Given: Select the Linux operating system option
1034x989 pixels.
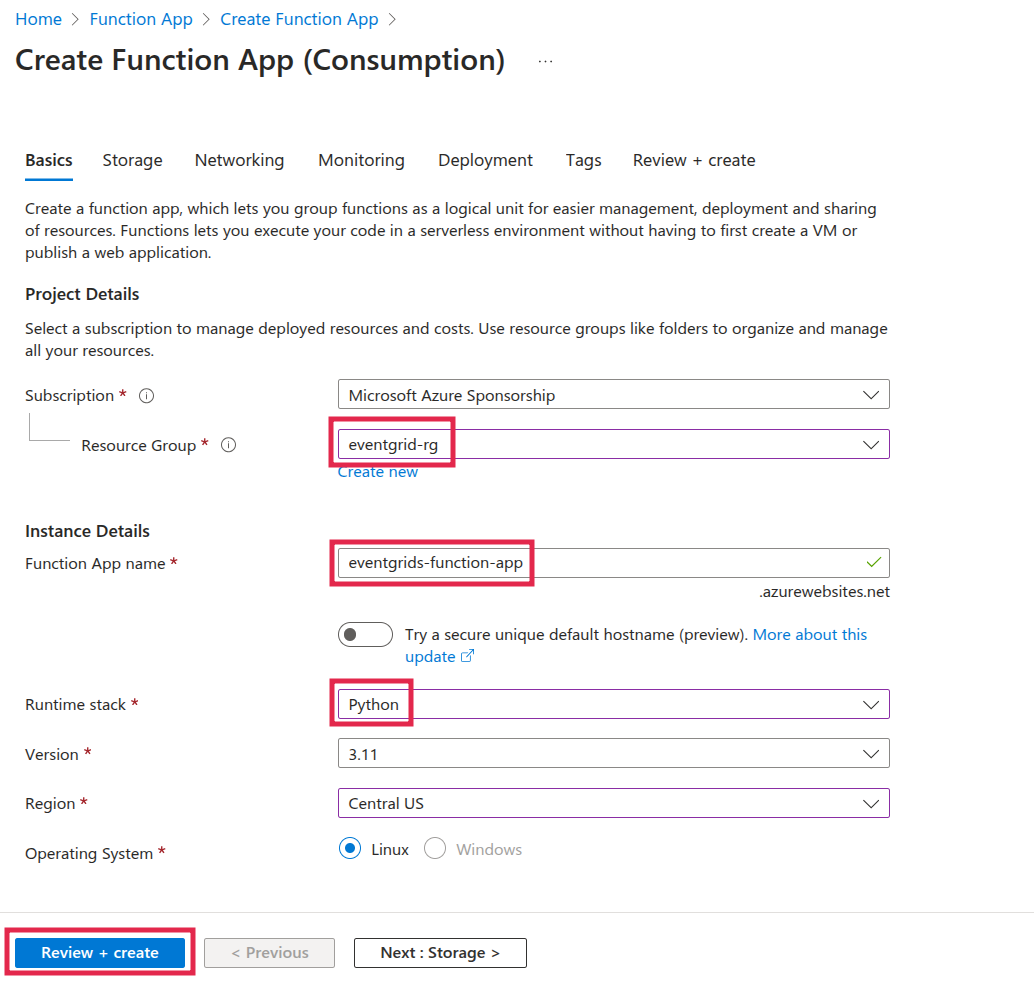Looking at the screenshot, I should 350,849.
